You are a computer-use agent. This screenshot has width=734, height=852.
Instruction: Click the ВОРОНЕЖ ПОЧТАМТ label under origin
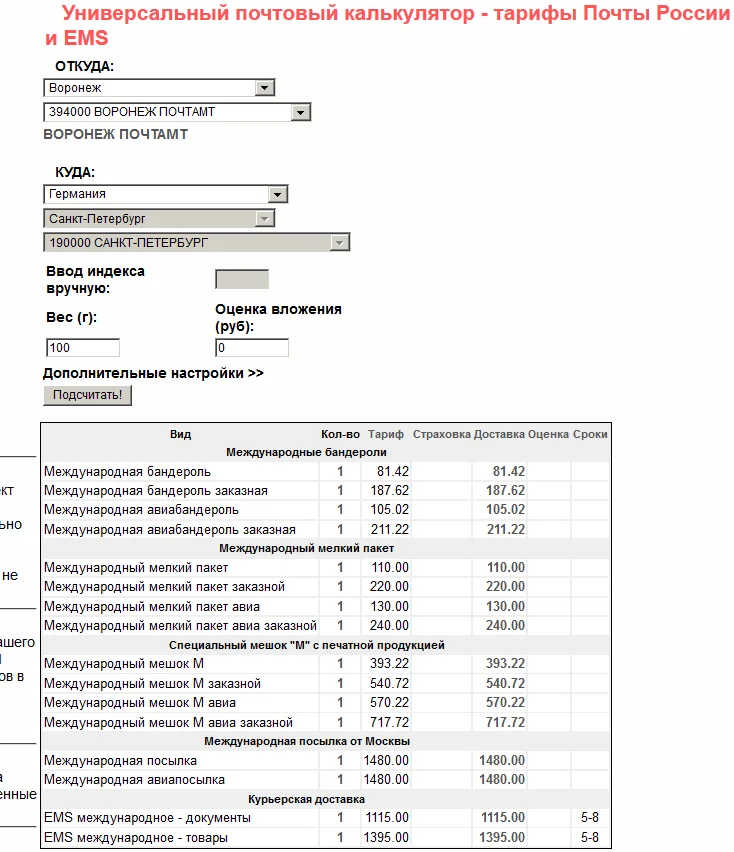point(116,134)
